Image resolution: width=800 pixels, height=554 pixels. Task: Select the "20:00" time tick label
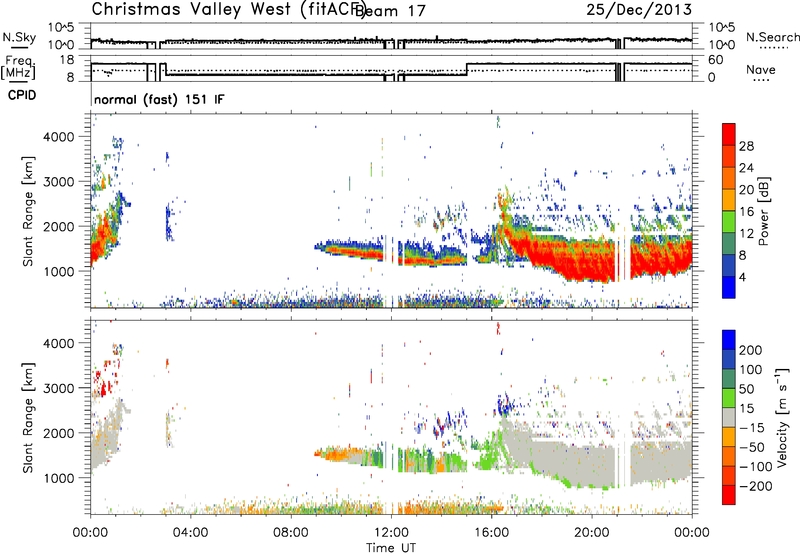592,533
